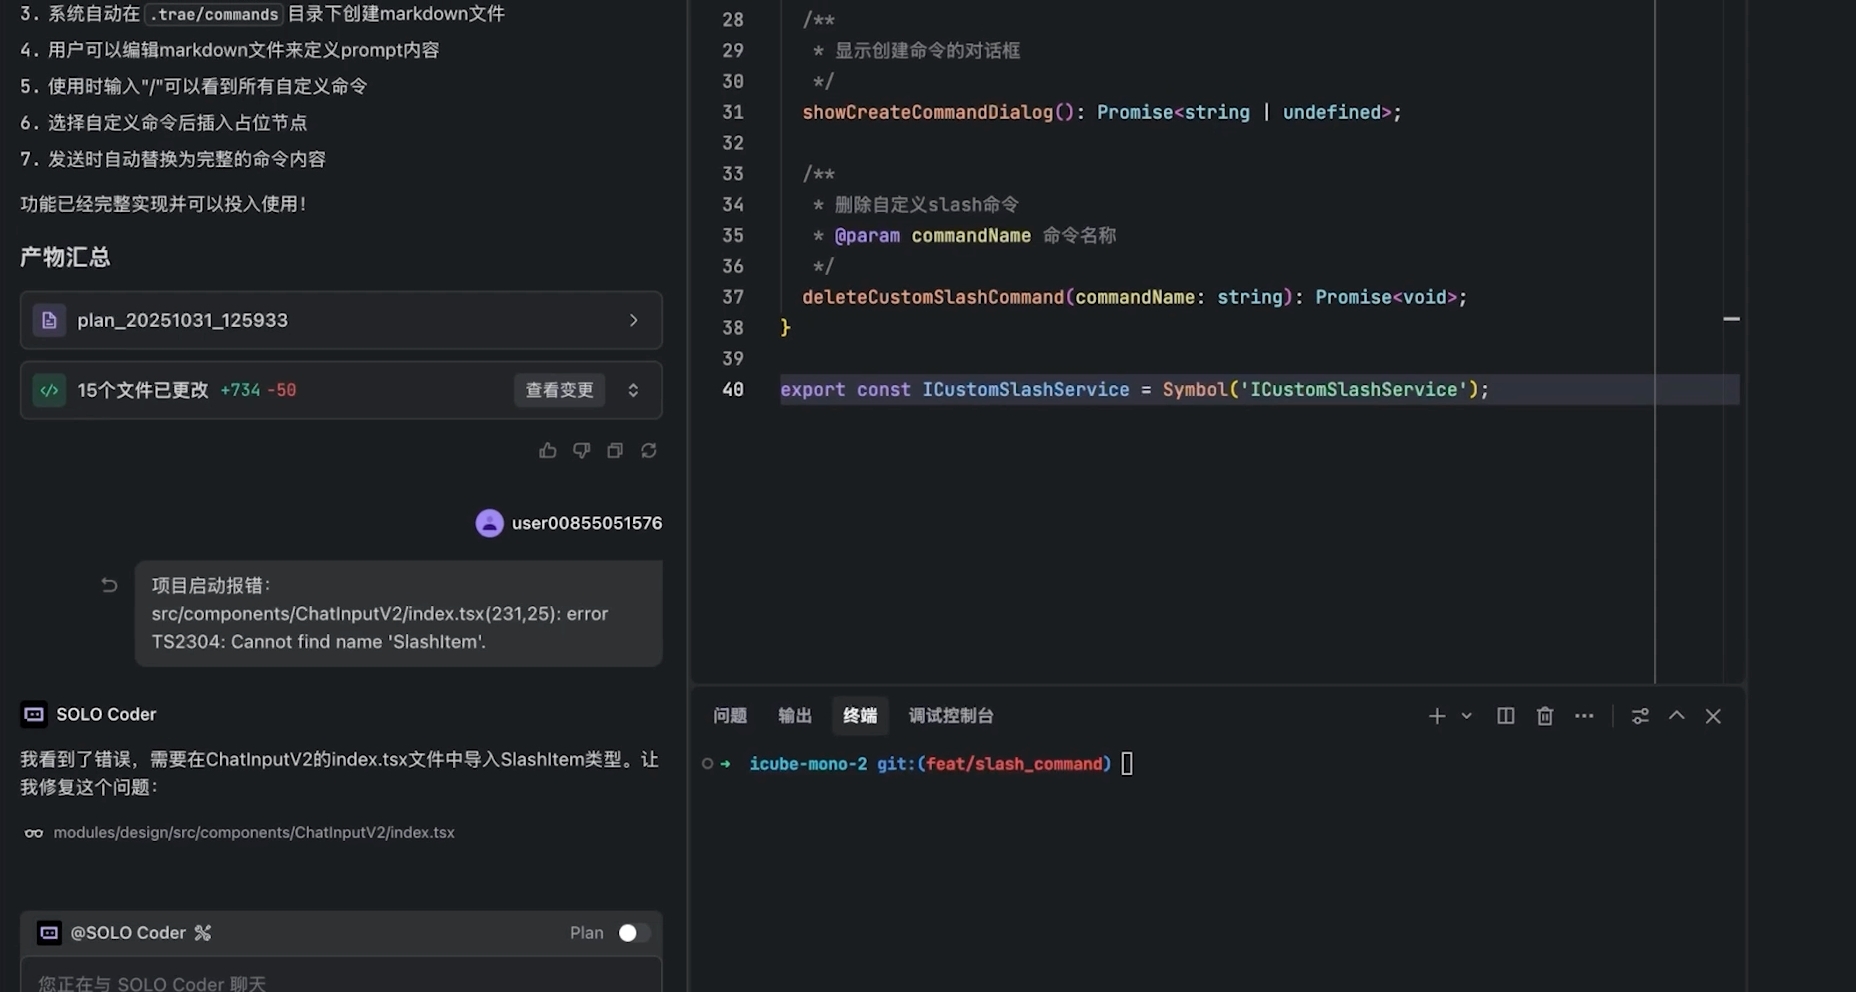Image resolution: width=1856 pixels, height=992 pixels.
Task: Open terminal more actions ellipsis menu
Action: click(x=1584, y=716)
